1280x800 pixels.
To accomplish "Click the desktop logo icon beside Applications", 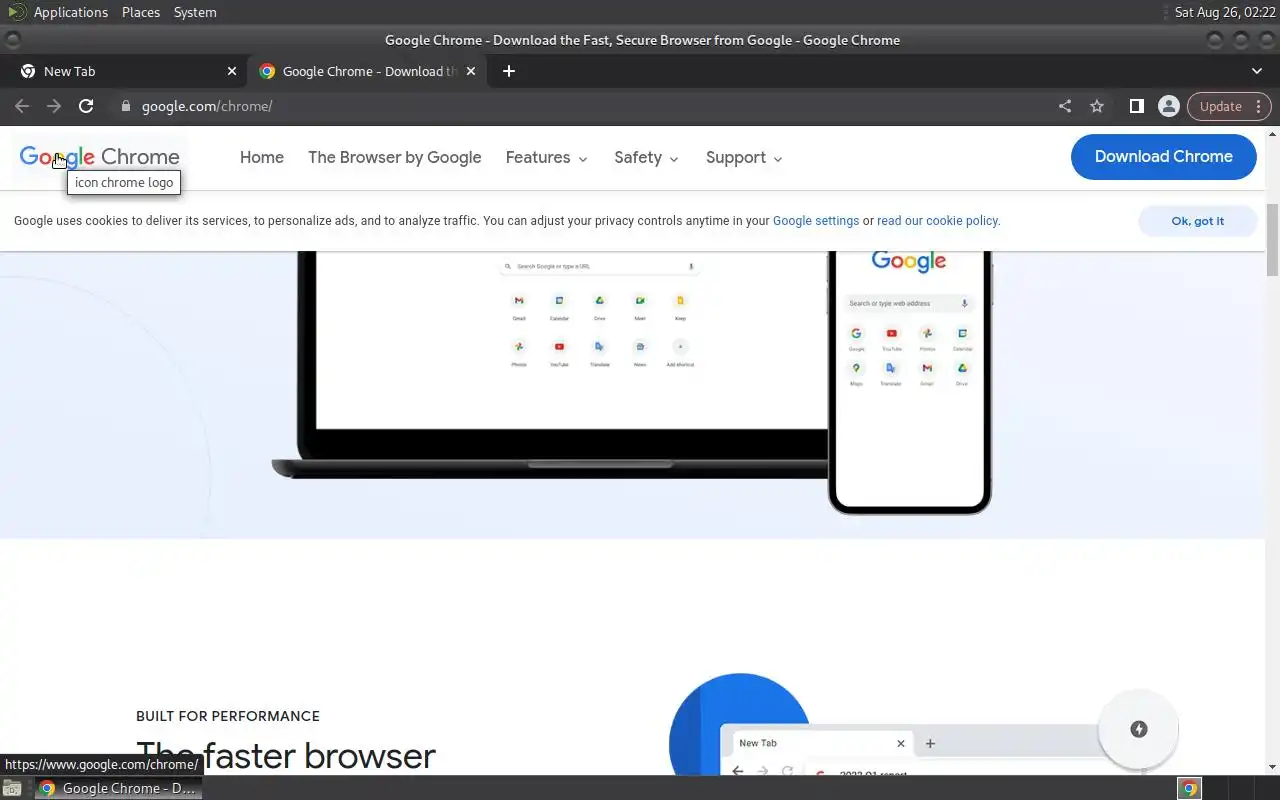I will [17, 12].
